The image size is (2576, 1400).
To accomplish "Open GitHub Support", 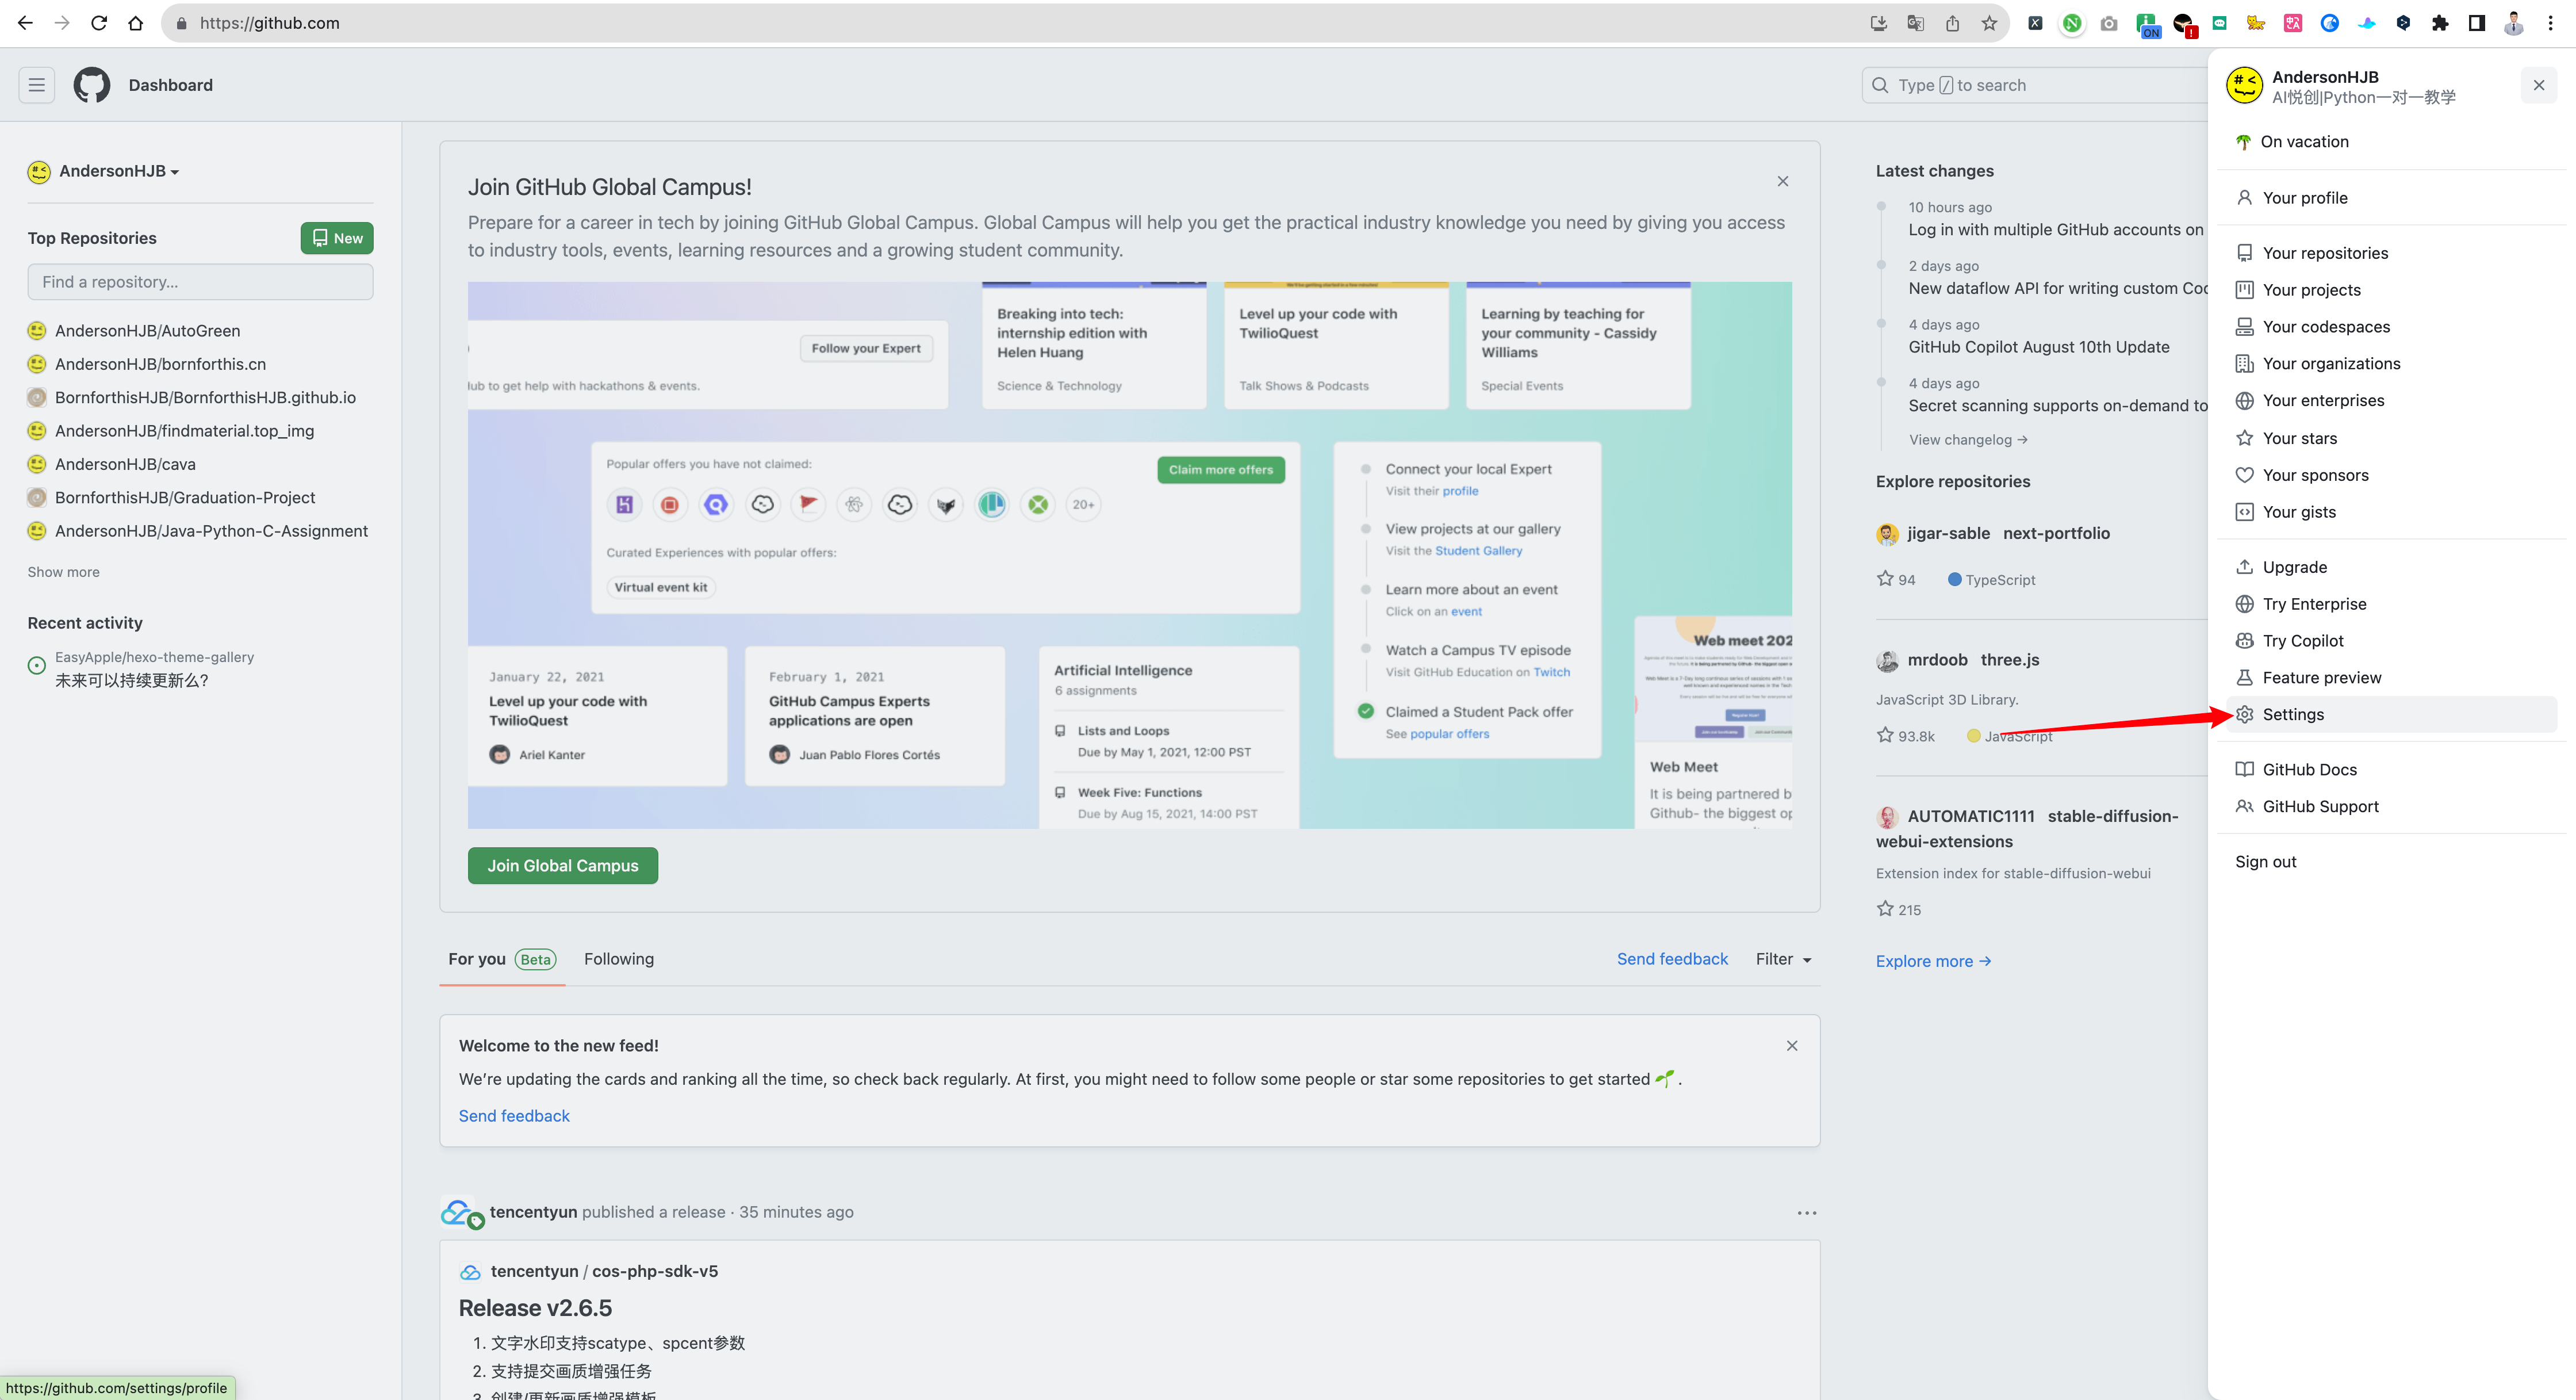I will [x=2392, y=807].
